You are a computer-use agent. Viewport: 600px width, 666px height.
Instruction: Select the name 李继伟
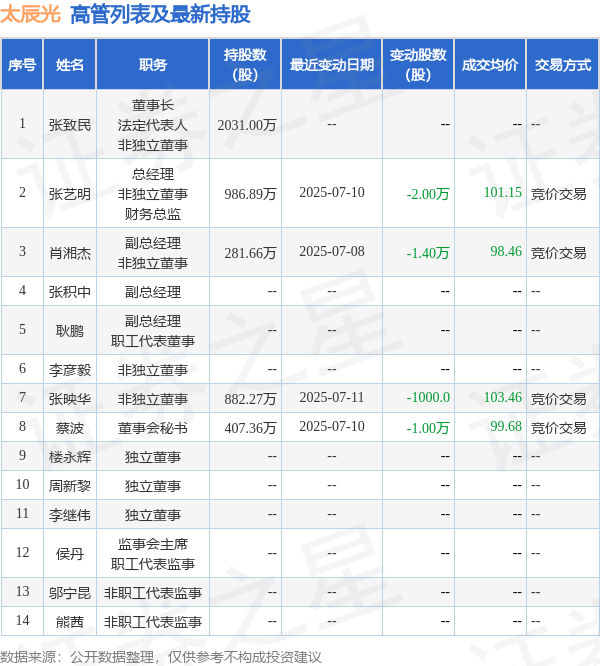(70, 515)
